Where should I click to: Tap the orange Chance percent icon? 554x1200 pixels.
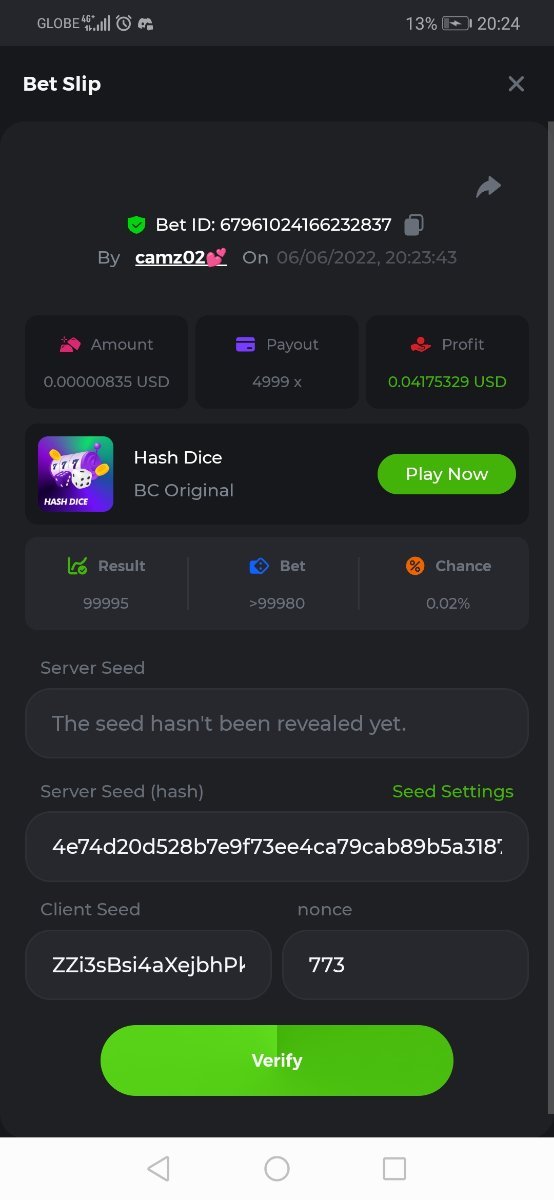415,566
